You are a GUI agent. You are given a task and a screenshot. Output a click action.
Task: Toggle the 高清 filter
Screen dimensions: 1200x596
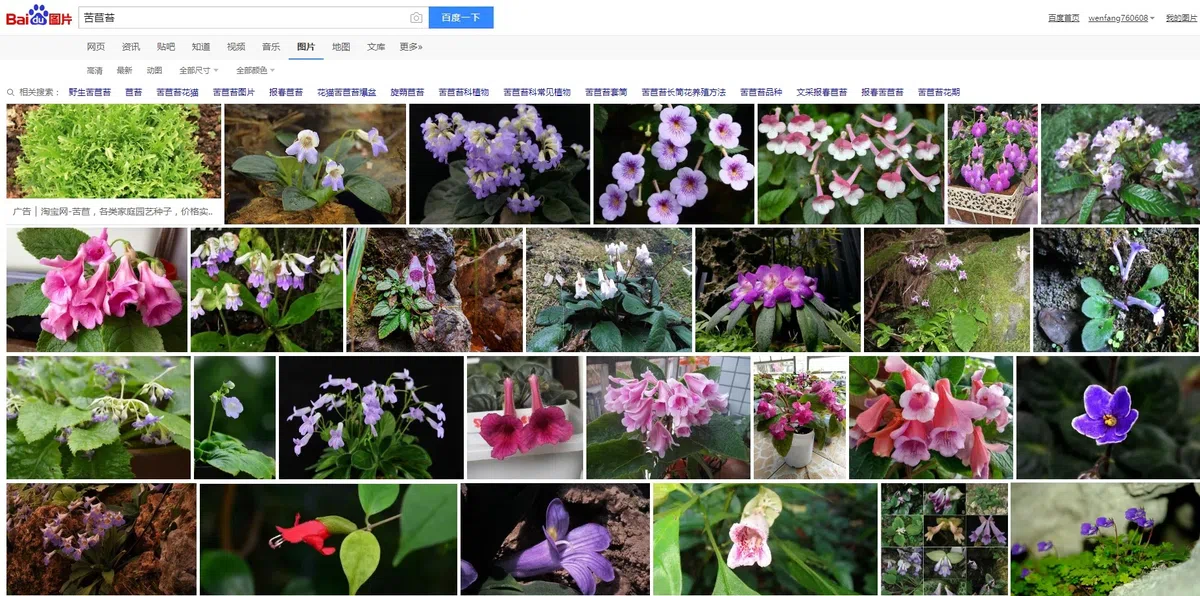94,71
